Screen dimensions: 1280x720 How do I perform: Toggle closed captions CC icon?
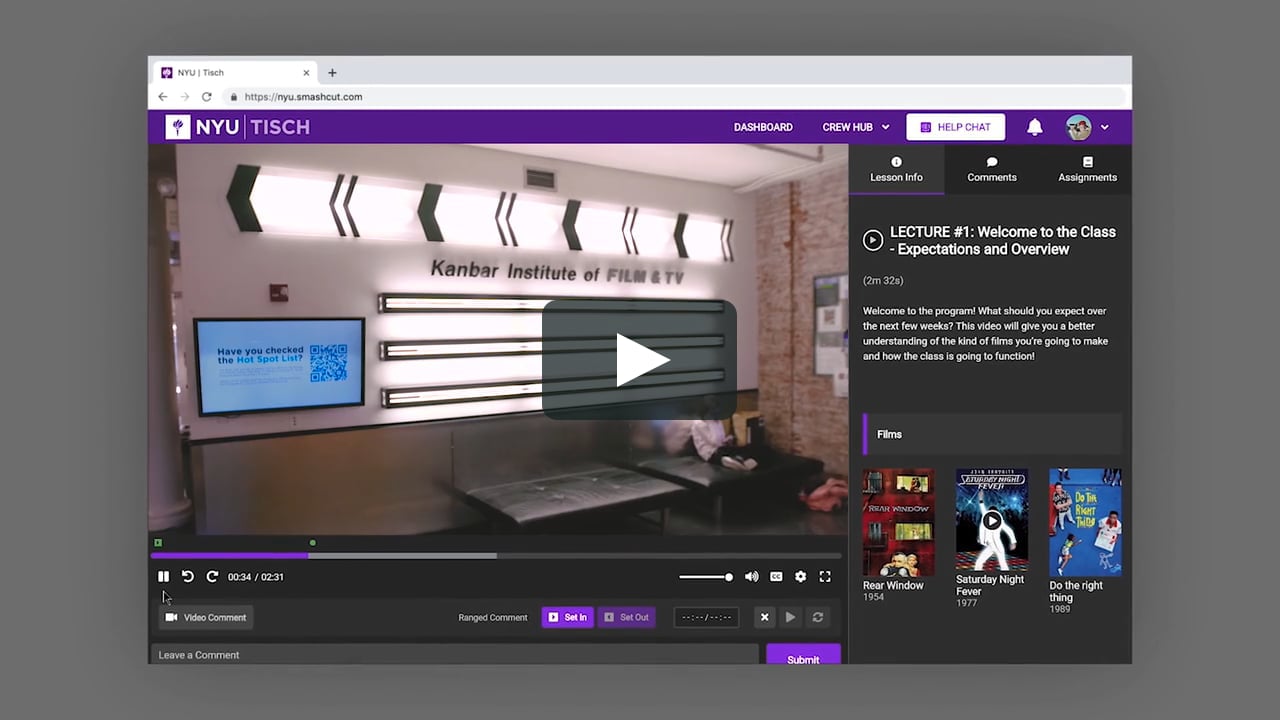coord(776,577)
